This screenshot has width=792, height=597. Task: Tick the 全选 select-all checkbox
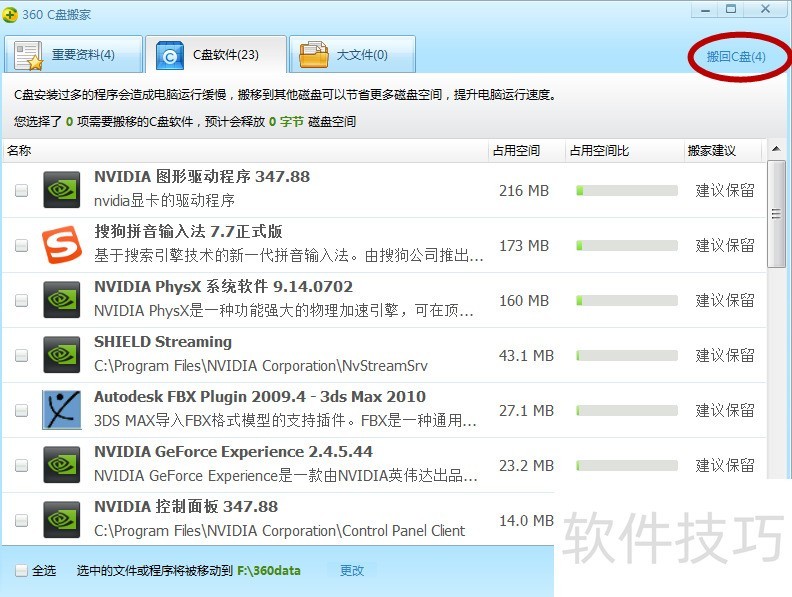tap(21, 571)
